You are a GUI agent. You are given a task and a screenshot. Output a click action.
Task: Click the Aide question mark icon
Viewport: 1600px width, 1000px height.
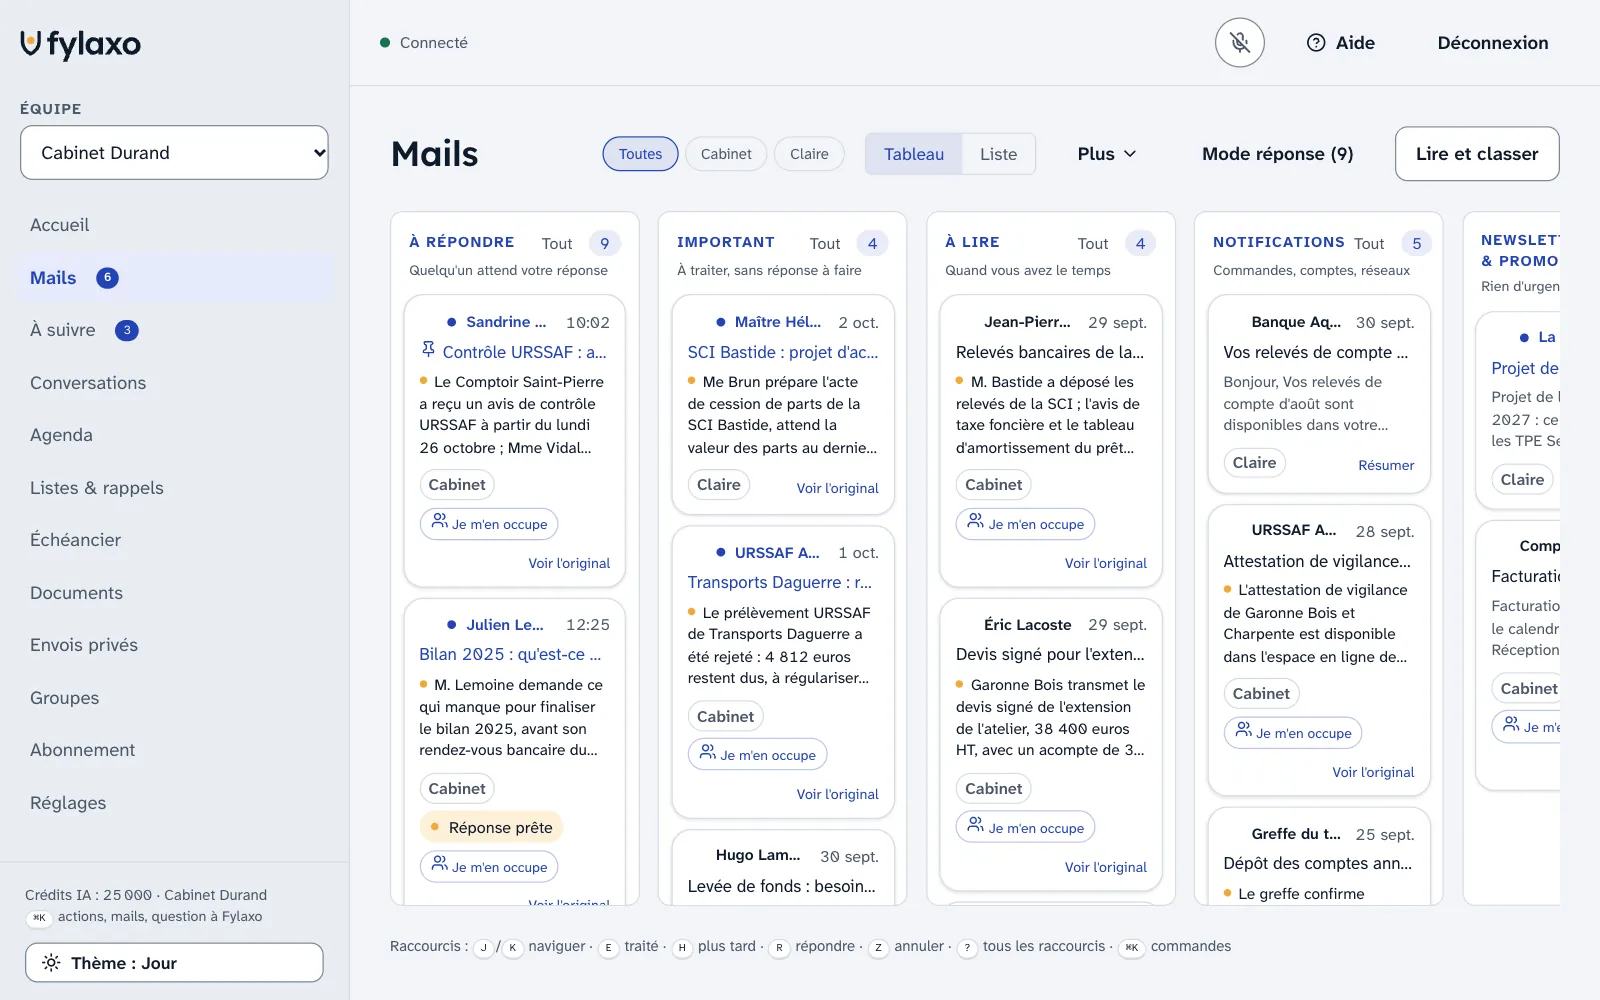1316,43
